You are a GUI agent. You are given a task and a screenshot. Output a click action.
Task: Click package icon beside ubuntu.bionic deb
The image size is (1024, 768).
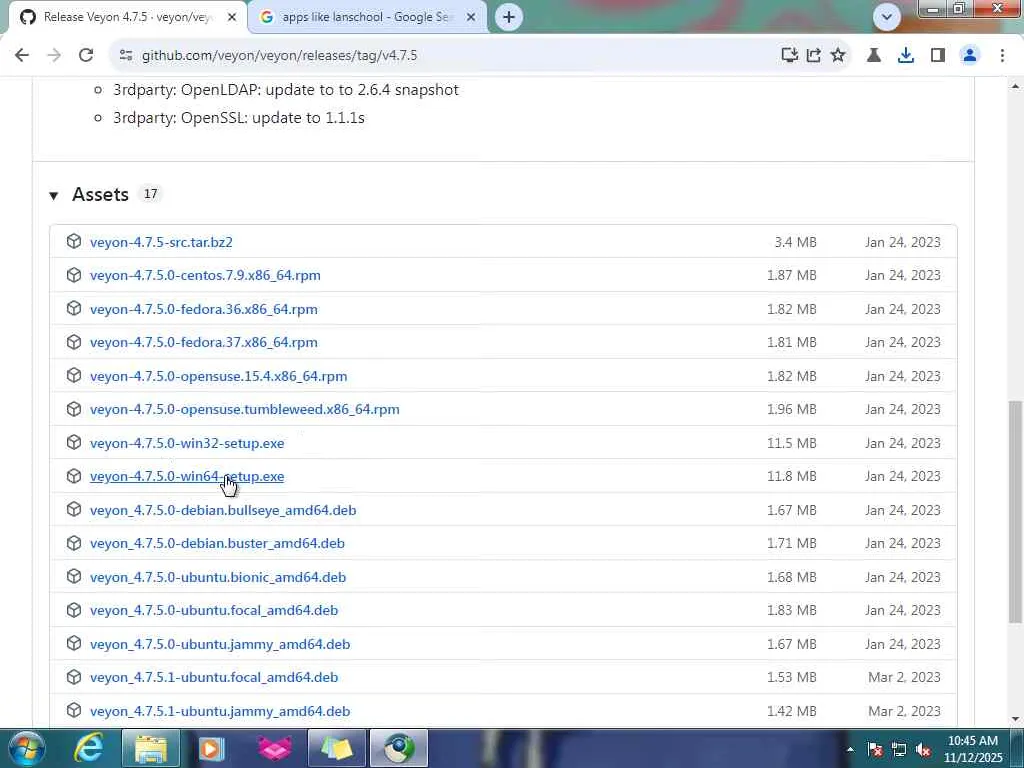point(74,577)
